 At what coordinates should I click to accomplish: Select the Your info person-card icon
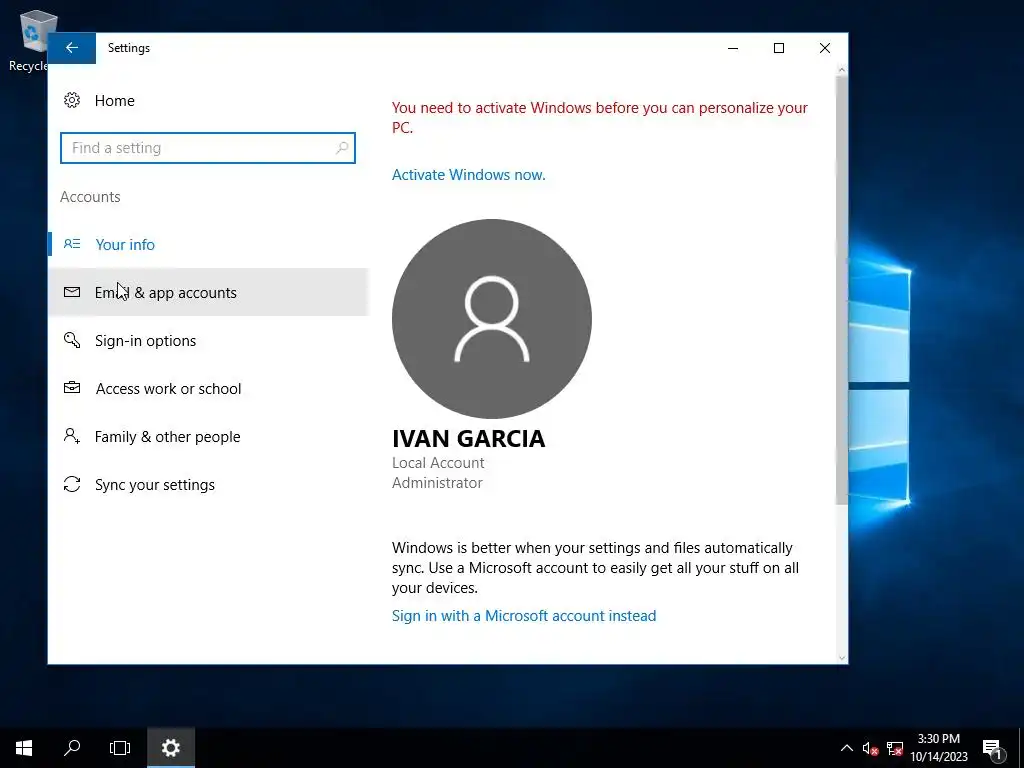tap(72, 244)
